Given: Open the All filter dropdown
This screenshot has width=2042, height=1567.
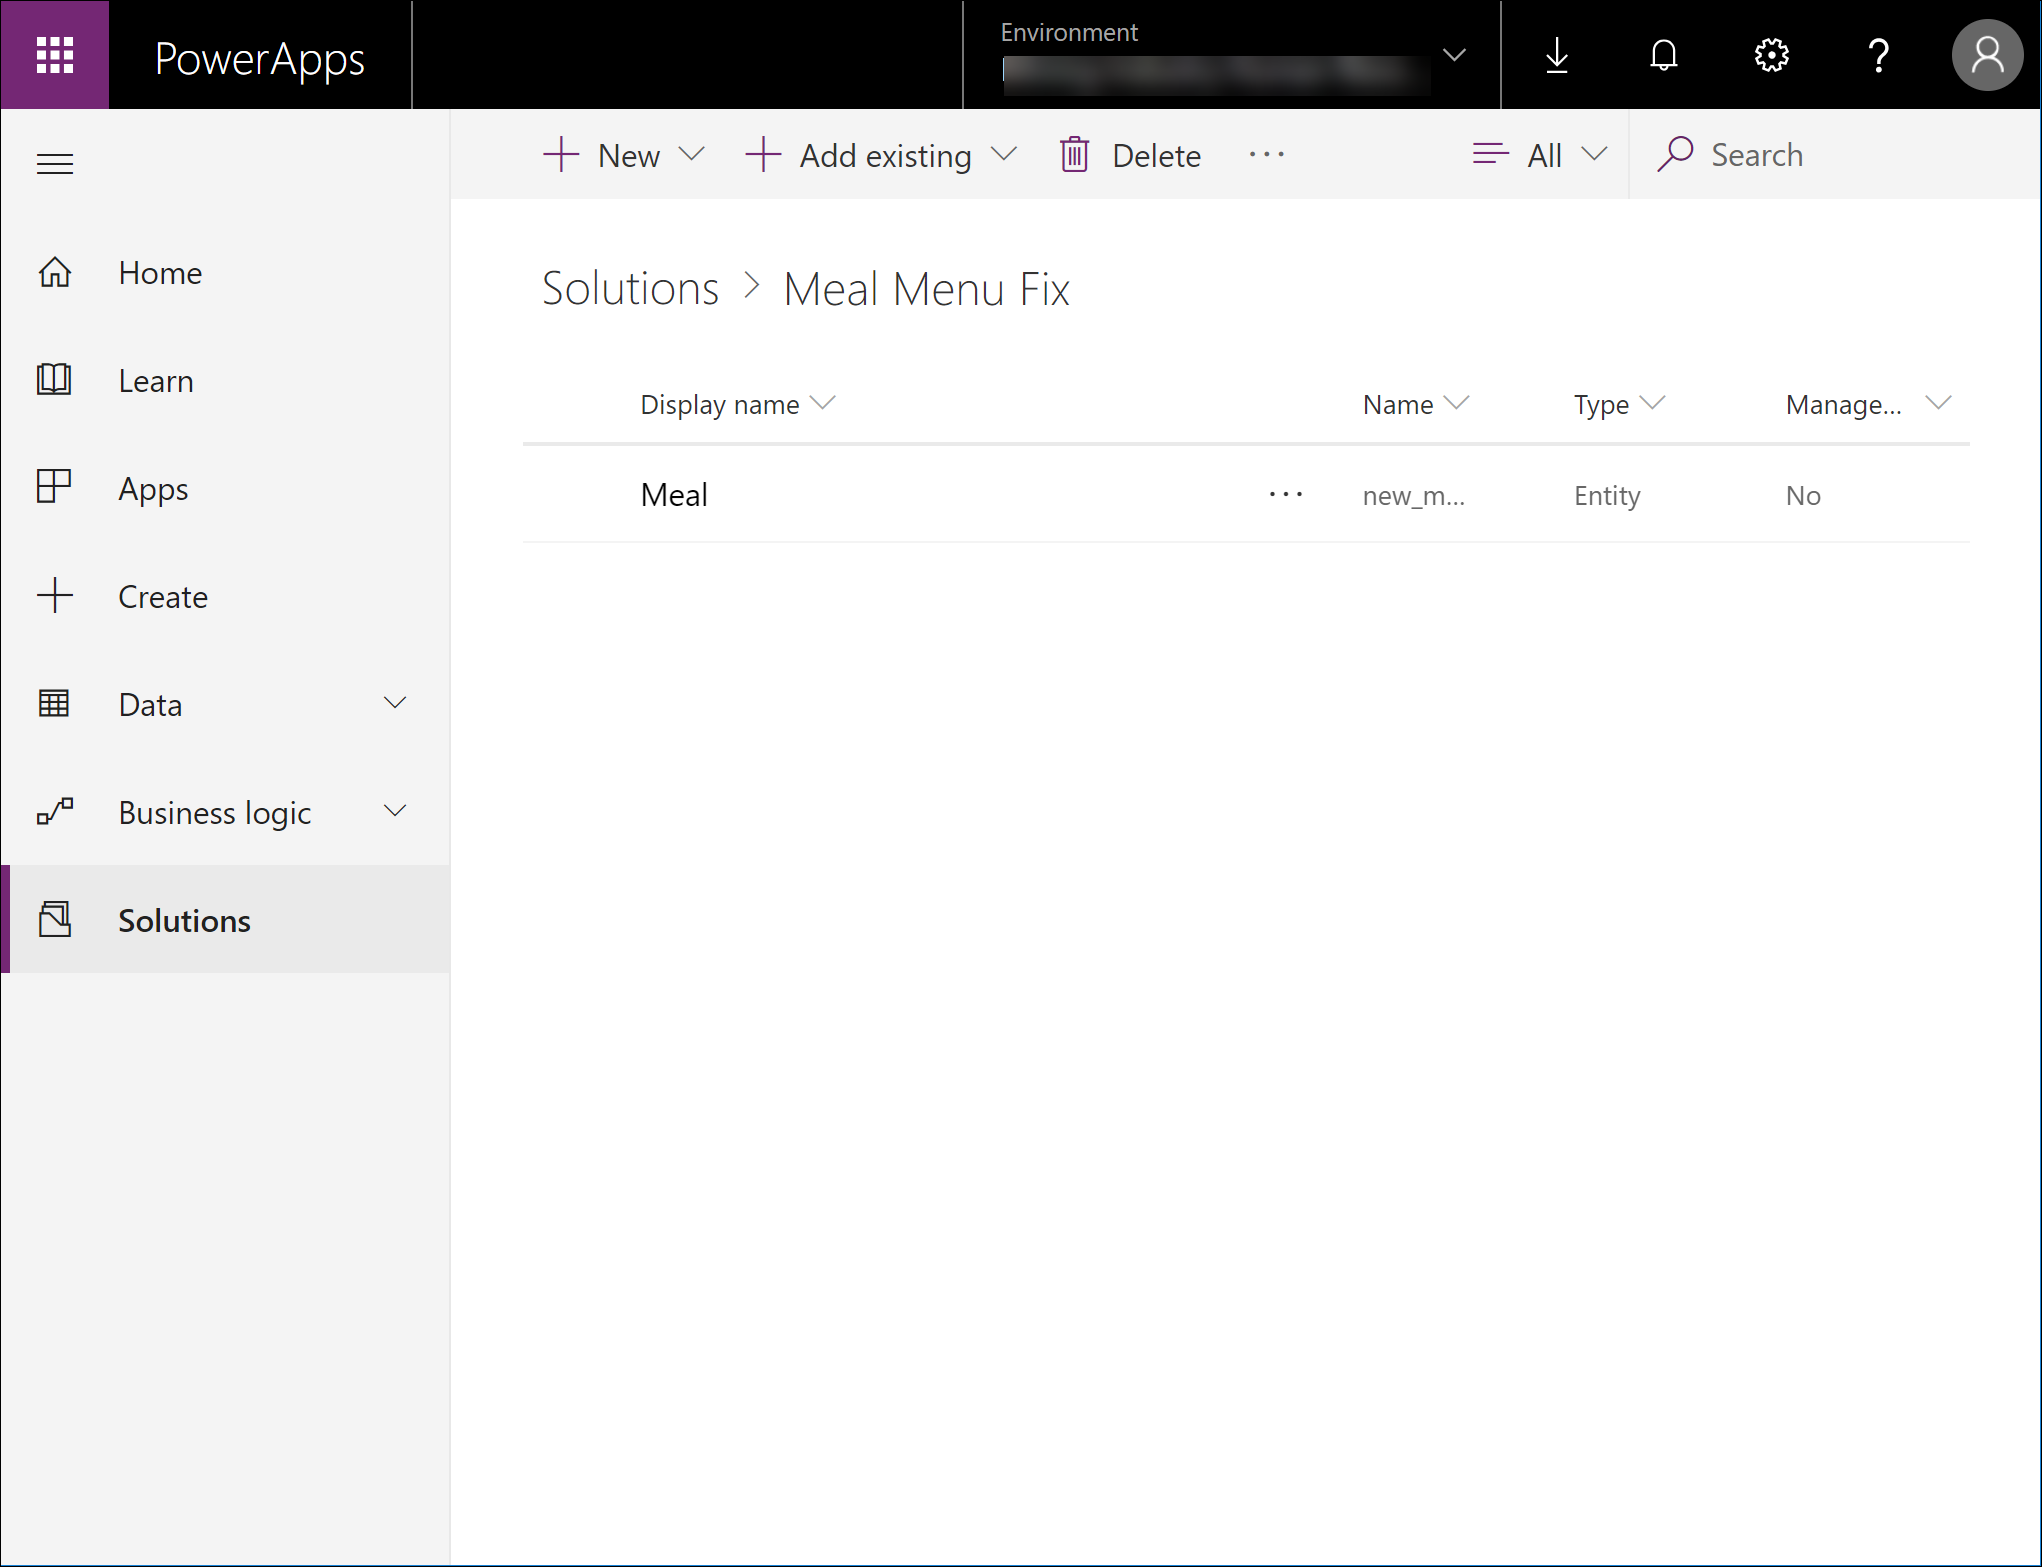Looking at the screenshot, I should pyautogui.click(x=1540, y=155).
